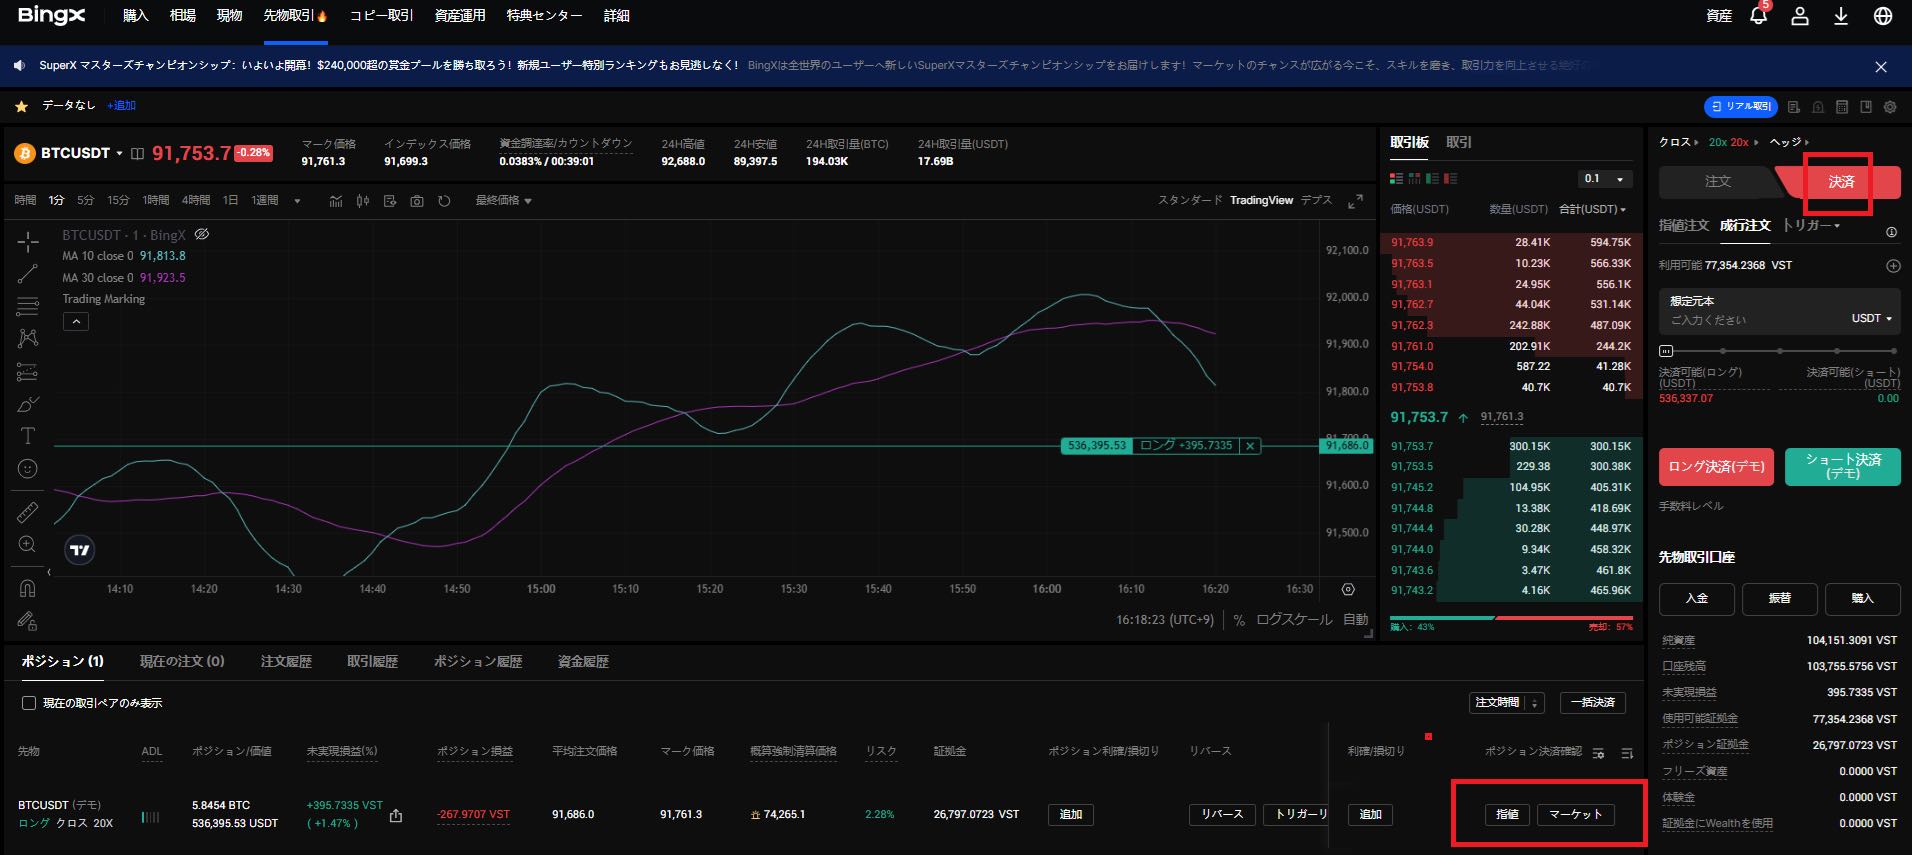Click the download app icon
1912x855 pixels.
click(x=1840, y=16)
